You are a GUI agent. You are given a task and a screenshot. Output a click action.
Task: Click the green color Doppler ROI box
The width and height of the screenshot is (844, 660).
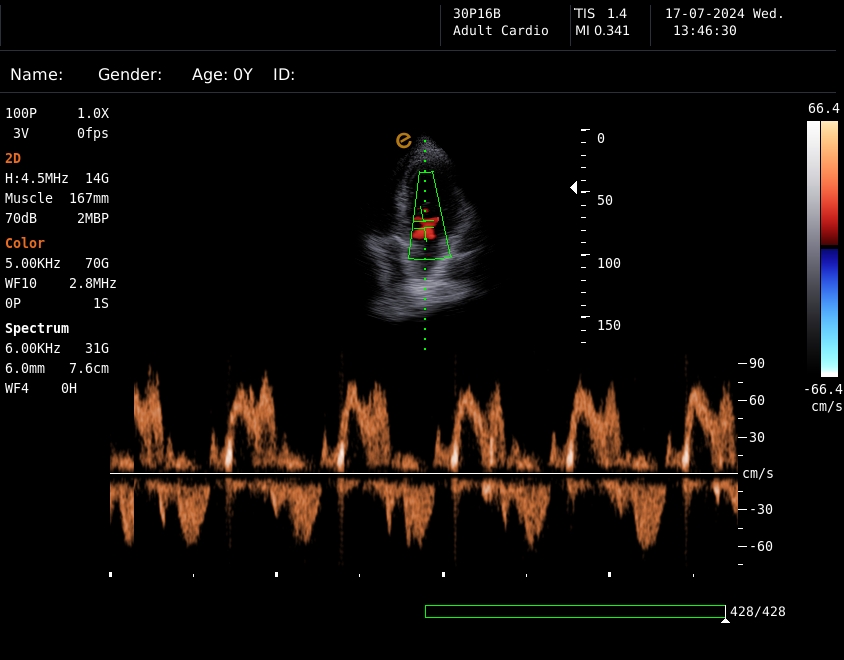pyautogui.click(x=430, y=215)
